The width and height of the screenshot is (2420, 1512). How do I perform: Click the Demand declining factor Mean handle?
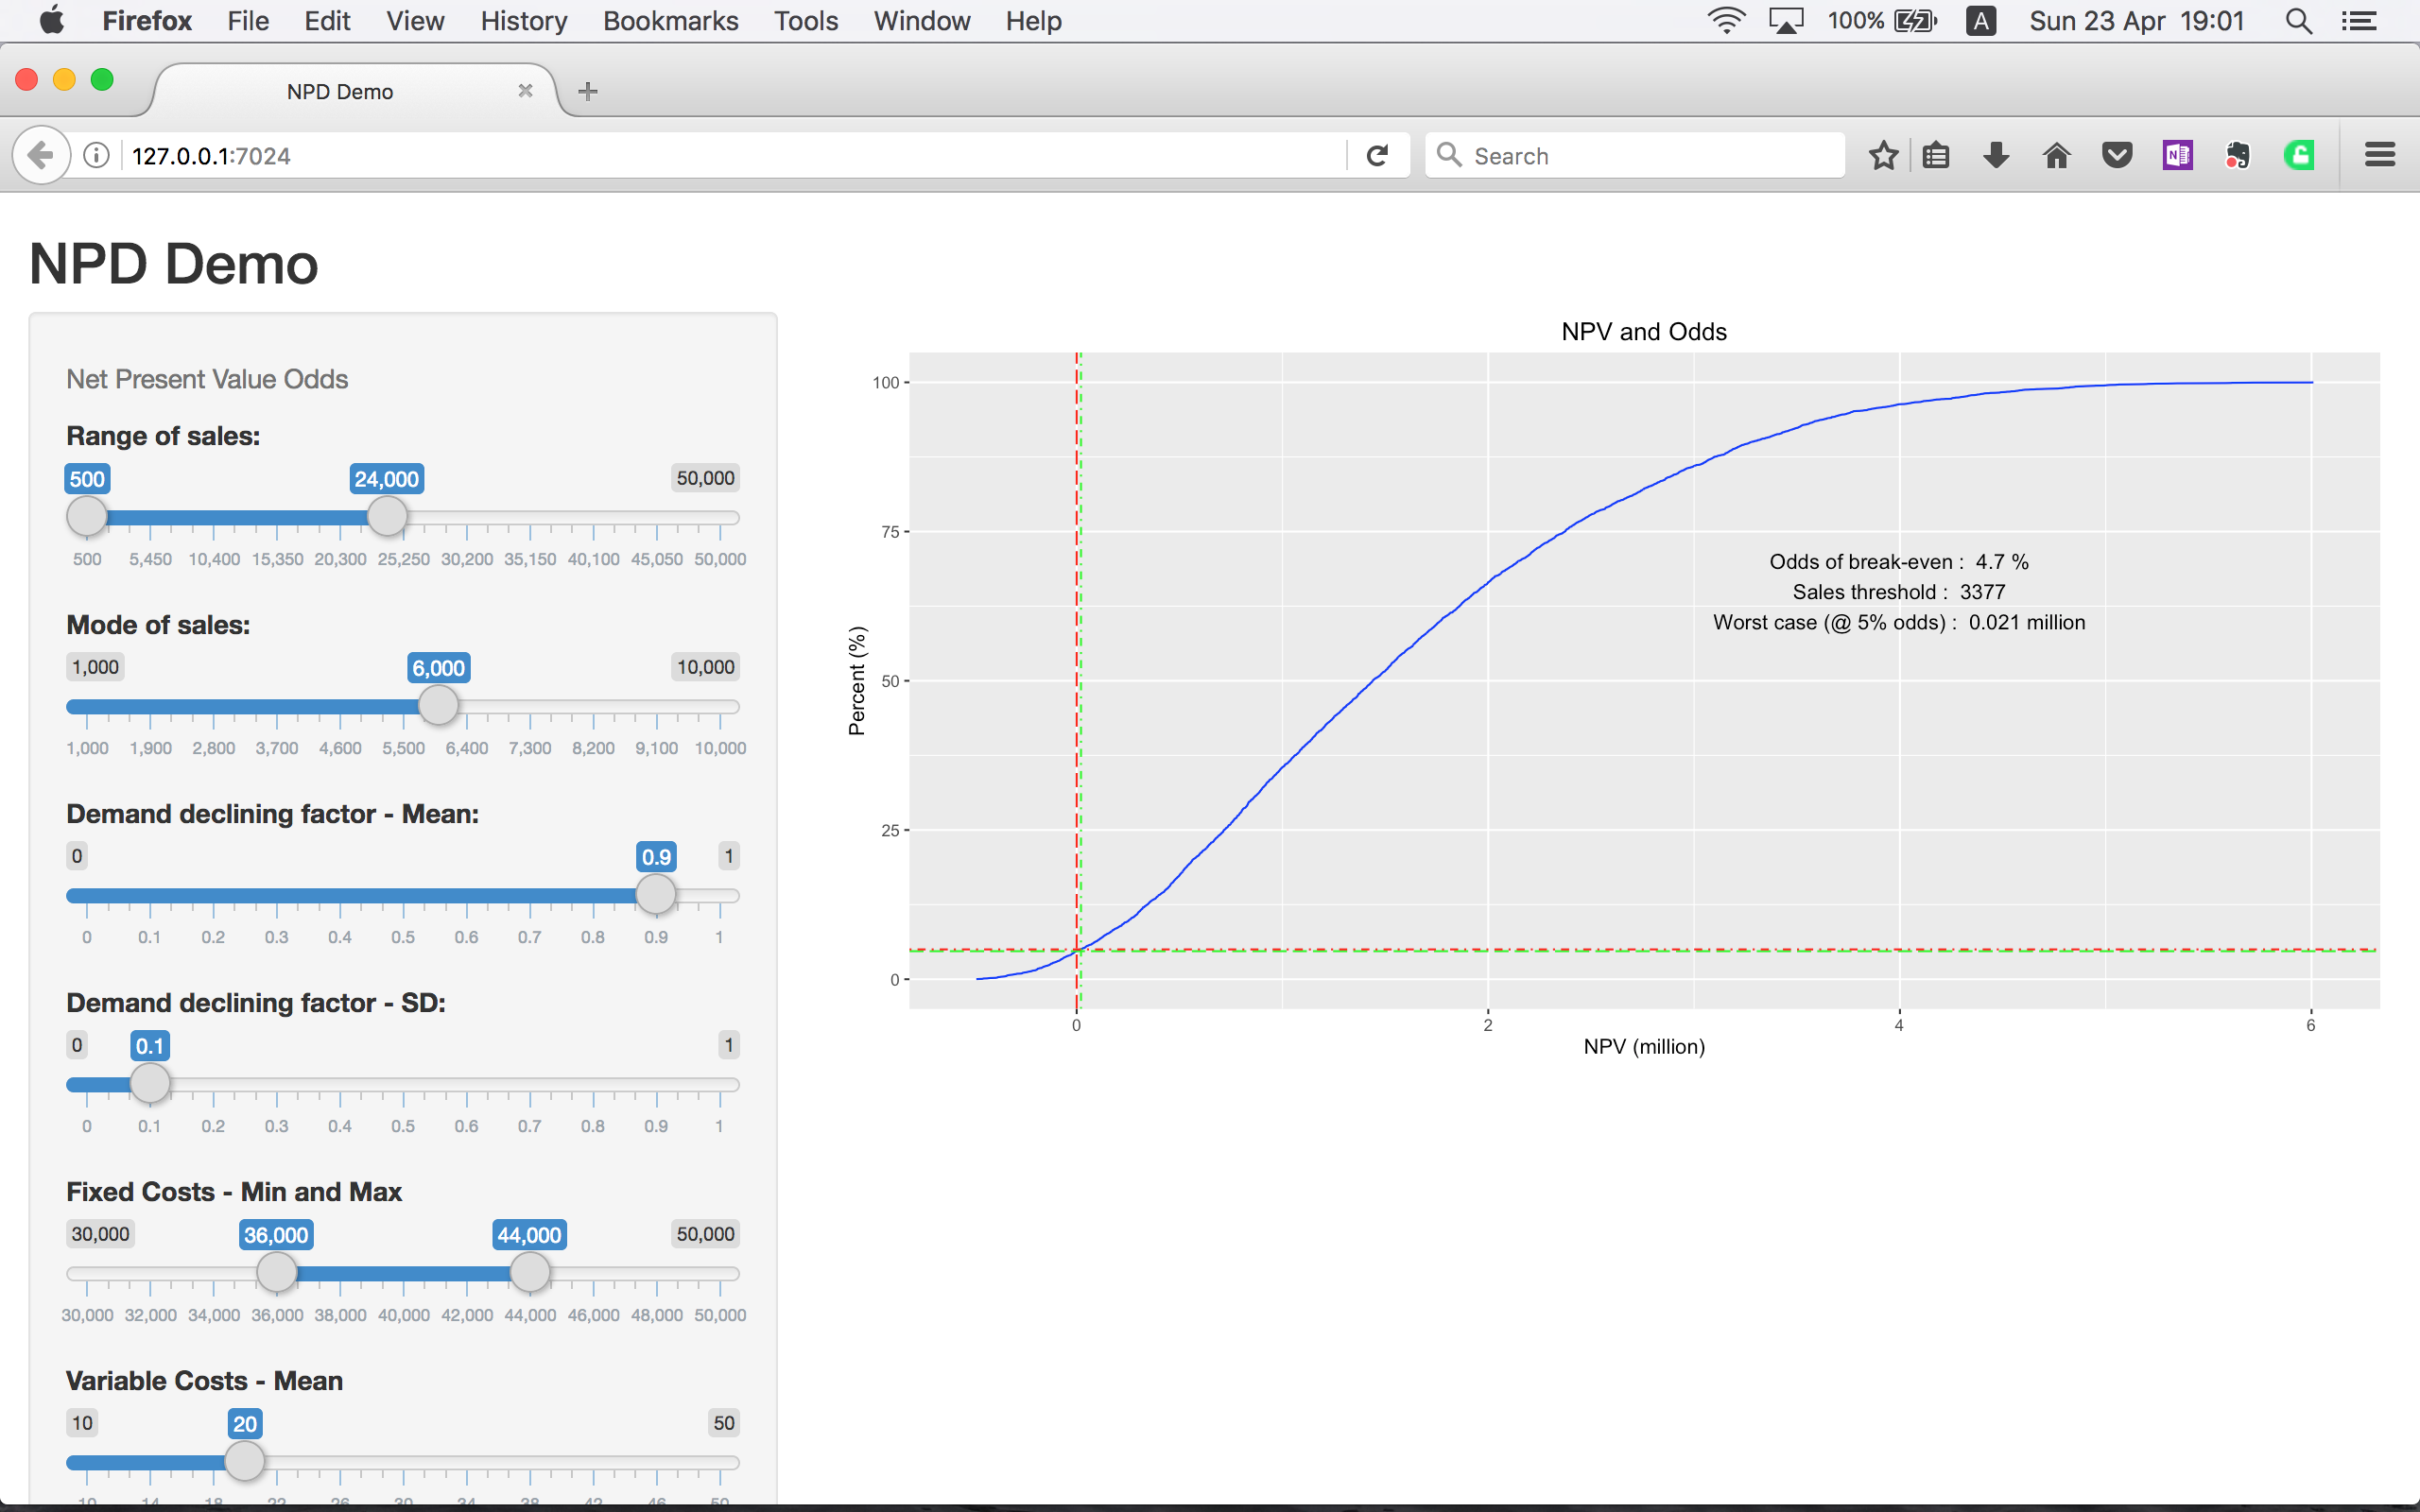(x=656, y=894)
